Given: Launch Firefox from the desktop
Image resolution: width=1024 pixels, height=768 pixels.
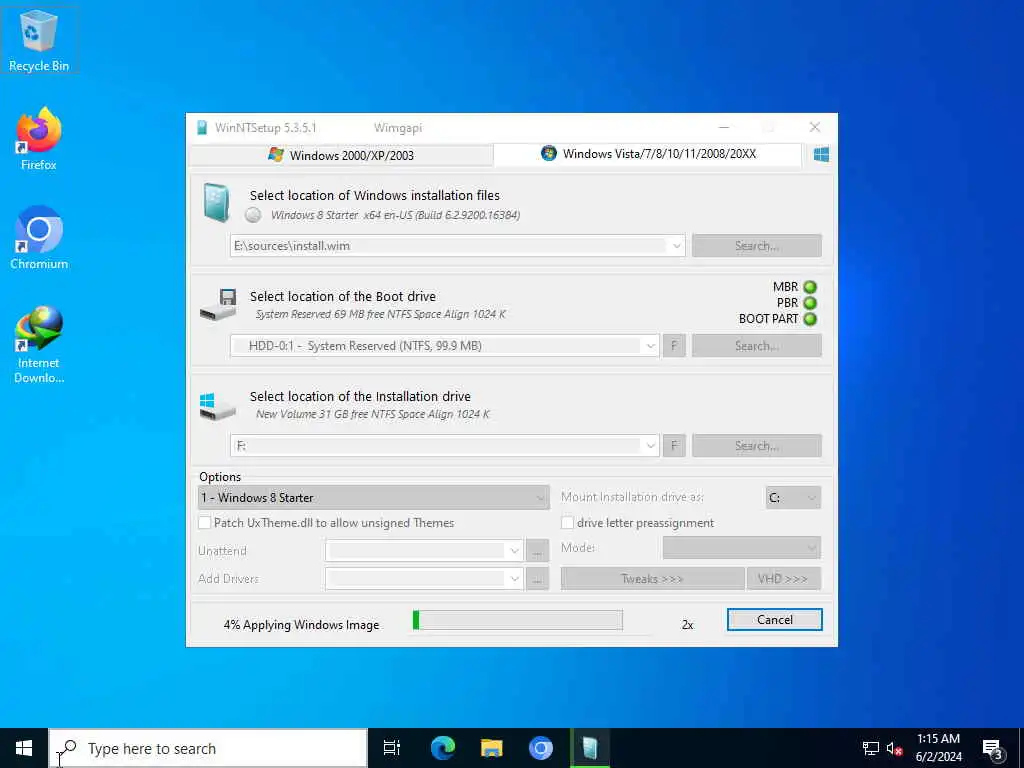Looking at the screenshot, I should (x=39, y=139).
